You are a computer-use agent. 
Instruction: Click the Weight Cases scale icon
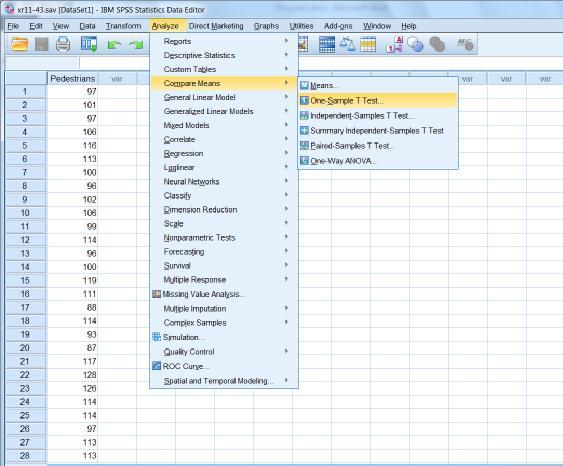tap(347, 45)
